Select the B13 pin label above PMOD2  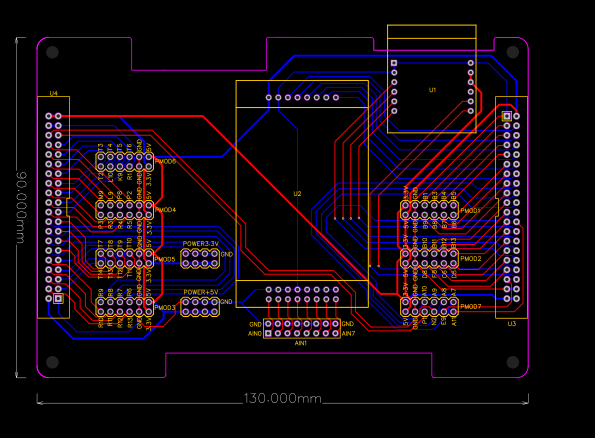(453, 242)
